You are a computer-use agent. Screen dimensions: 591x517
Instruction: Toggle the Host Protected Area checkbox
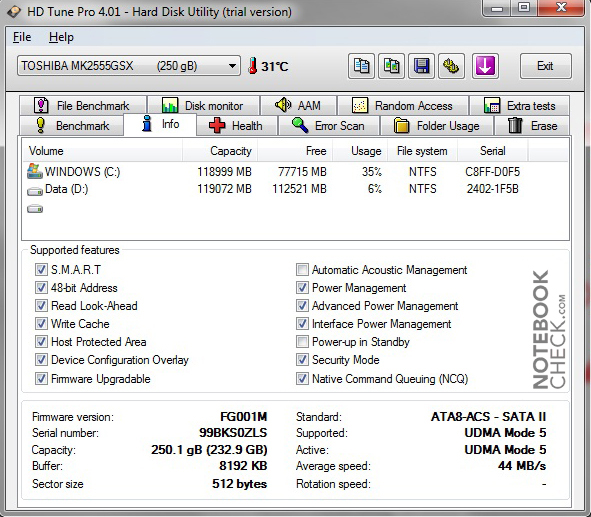[x=41, y=342]
